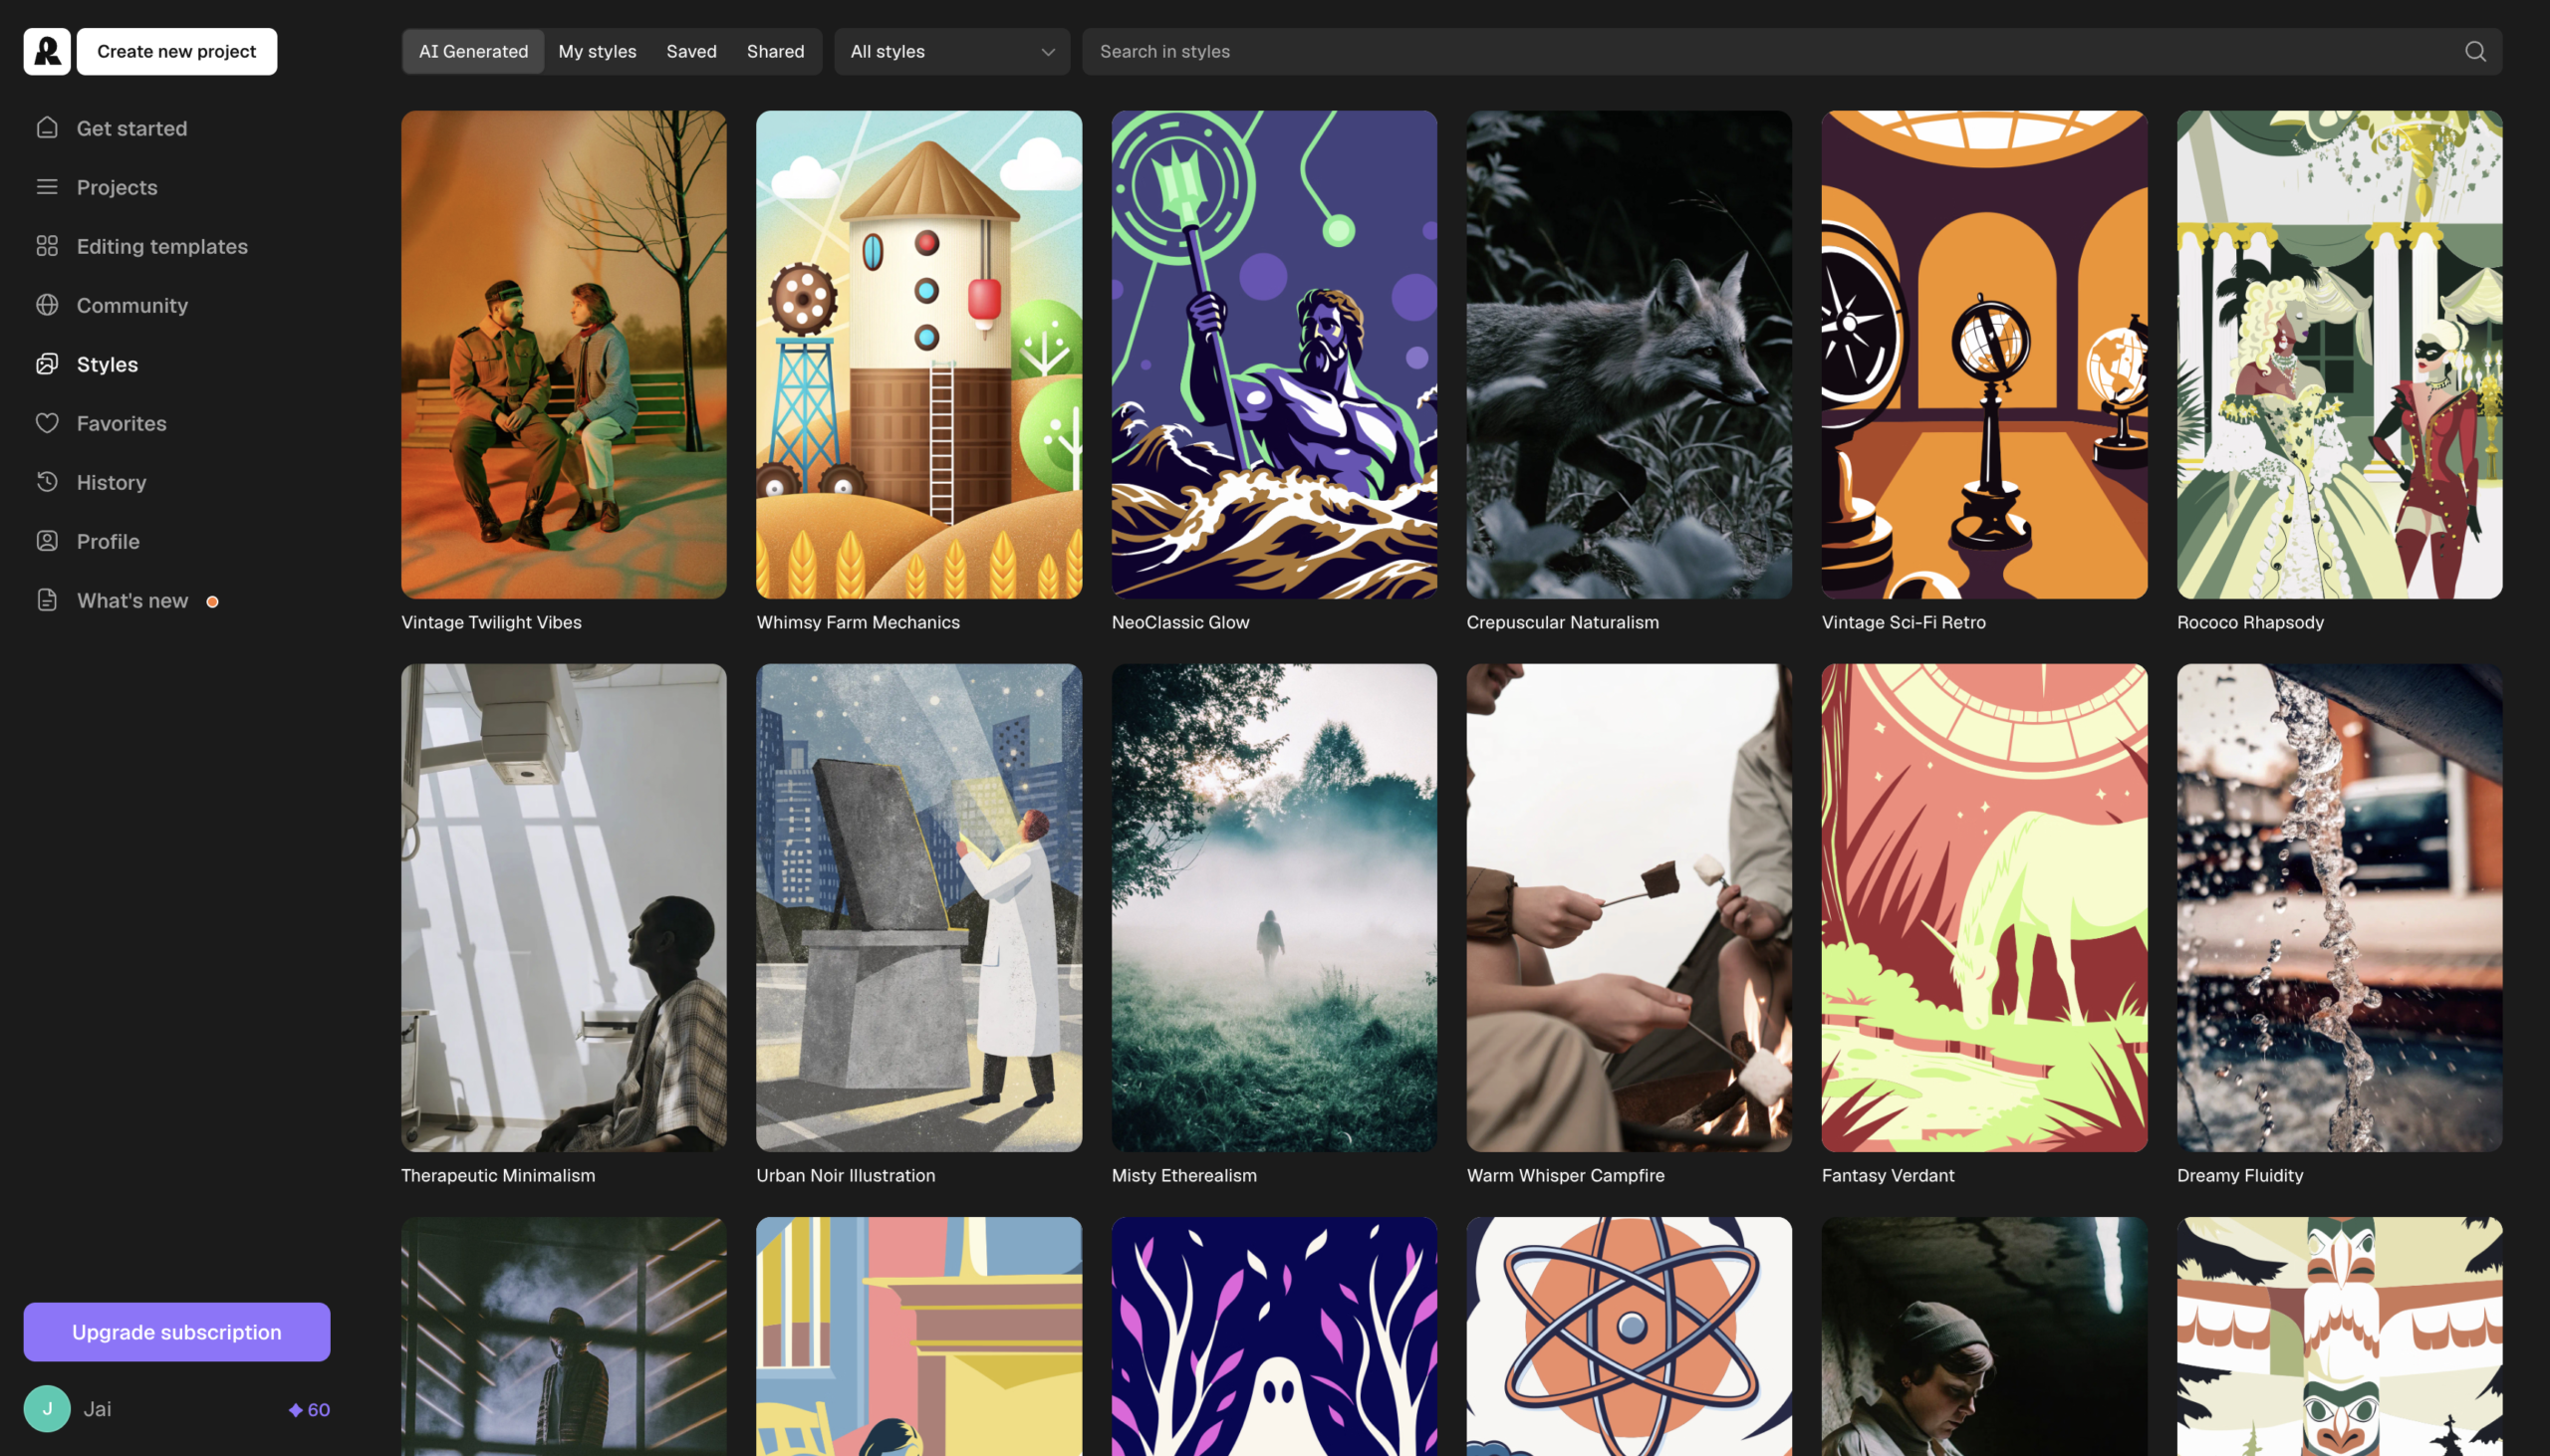This screenshot has width=2550, height=1456.
Task: Click the NeoClassic Glow title
Action: (x=1181, y=622)
